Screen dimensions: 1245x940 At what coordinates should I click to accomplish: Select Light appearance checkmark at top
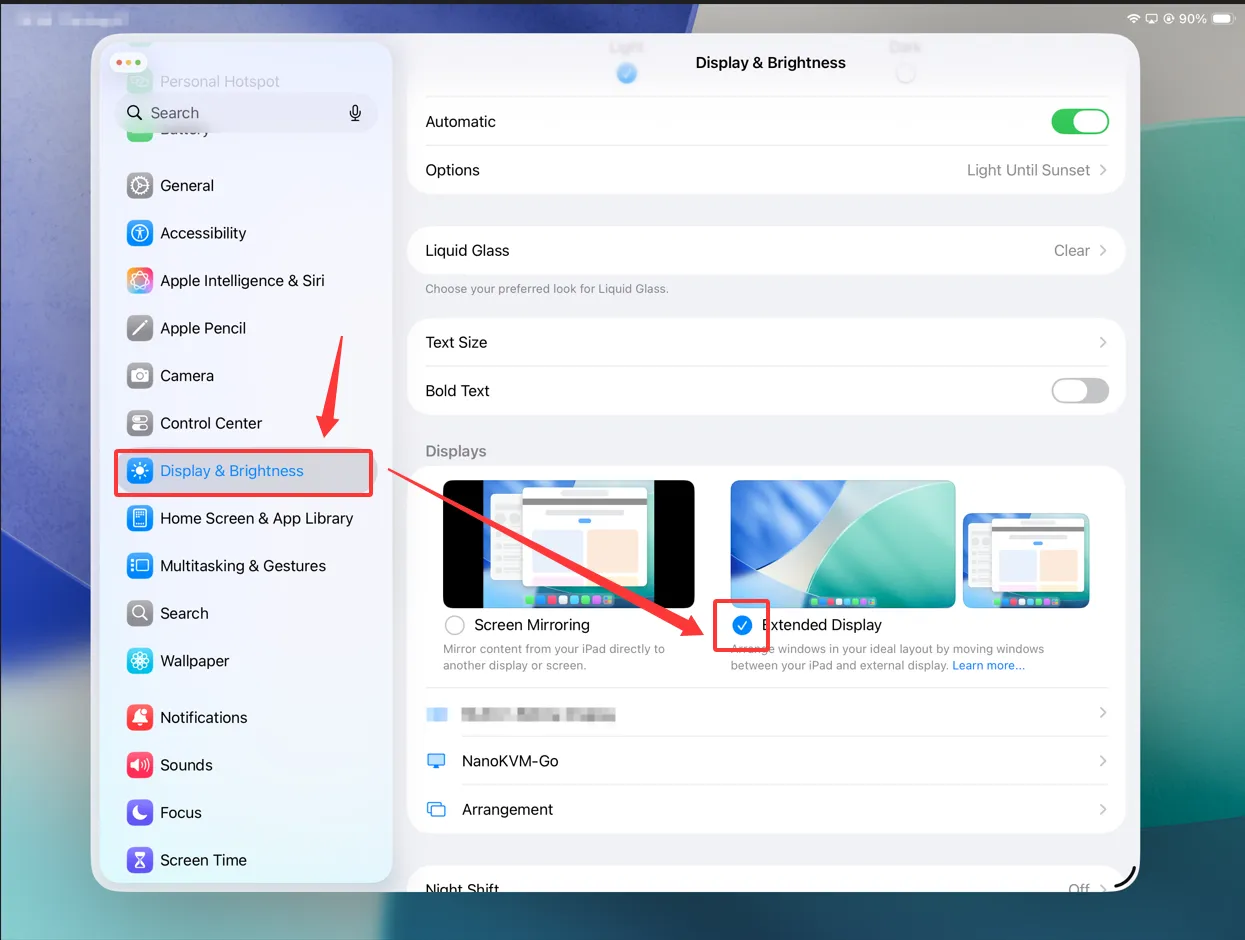(627, 73)
